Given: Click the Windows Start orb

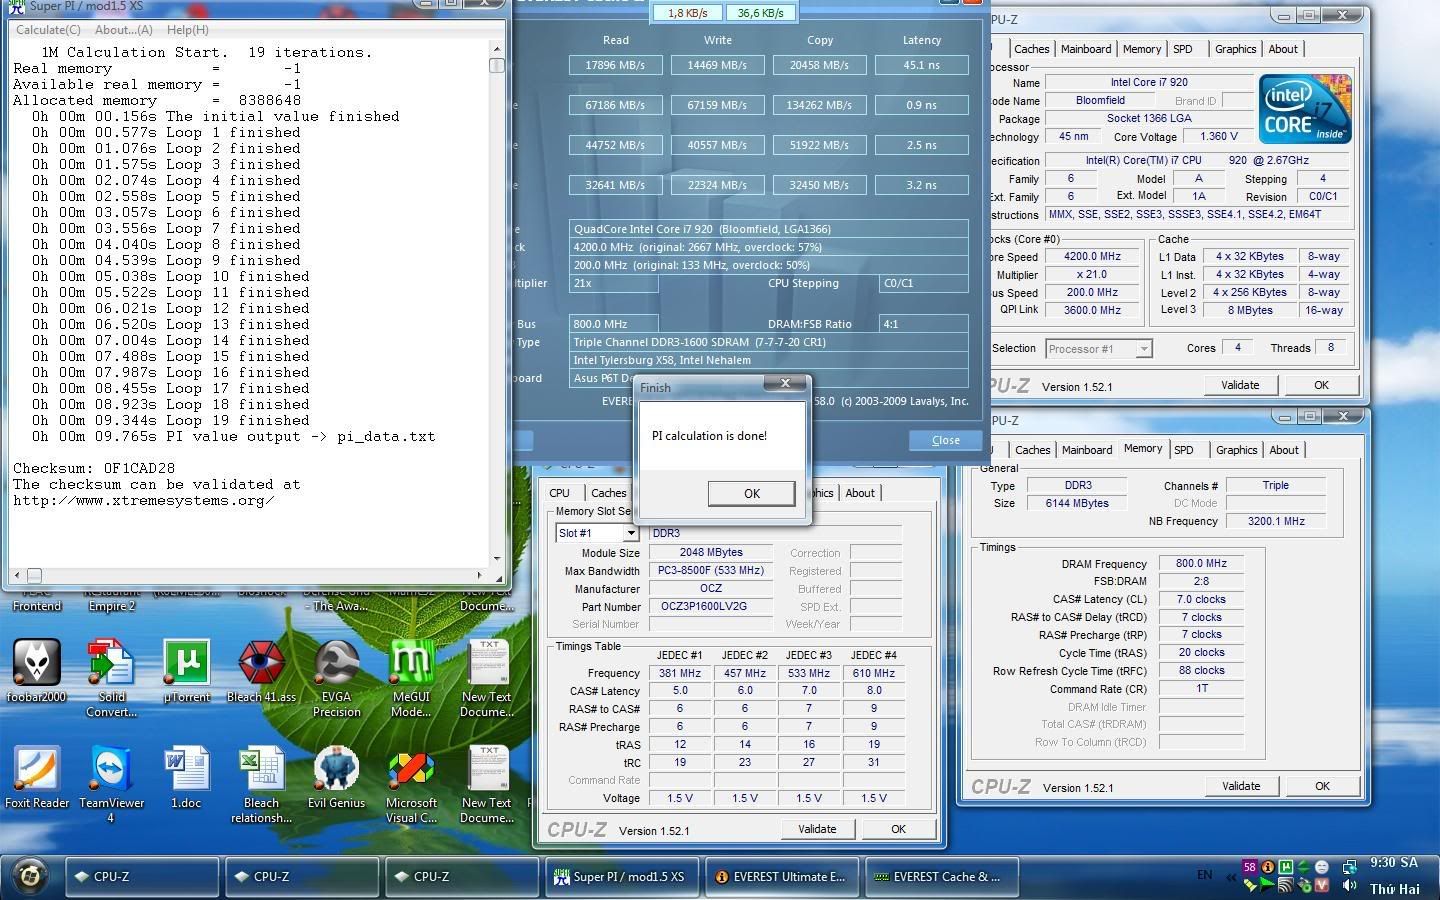Looking at the screenshot, I should click(x=30, y=876).
